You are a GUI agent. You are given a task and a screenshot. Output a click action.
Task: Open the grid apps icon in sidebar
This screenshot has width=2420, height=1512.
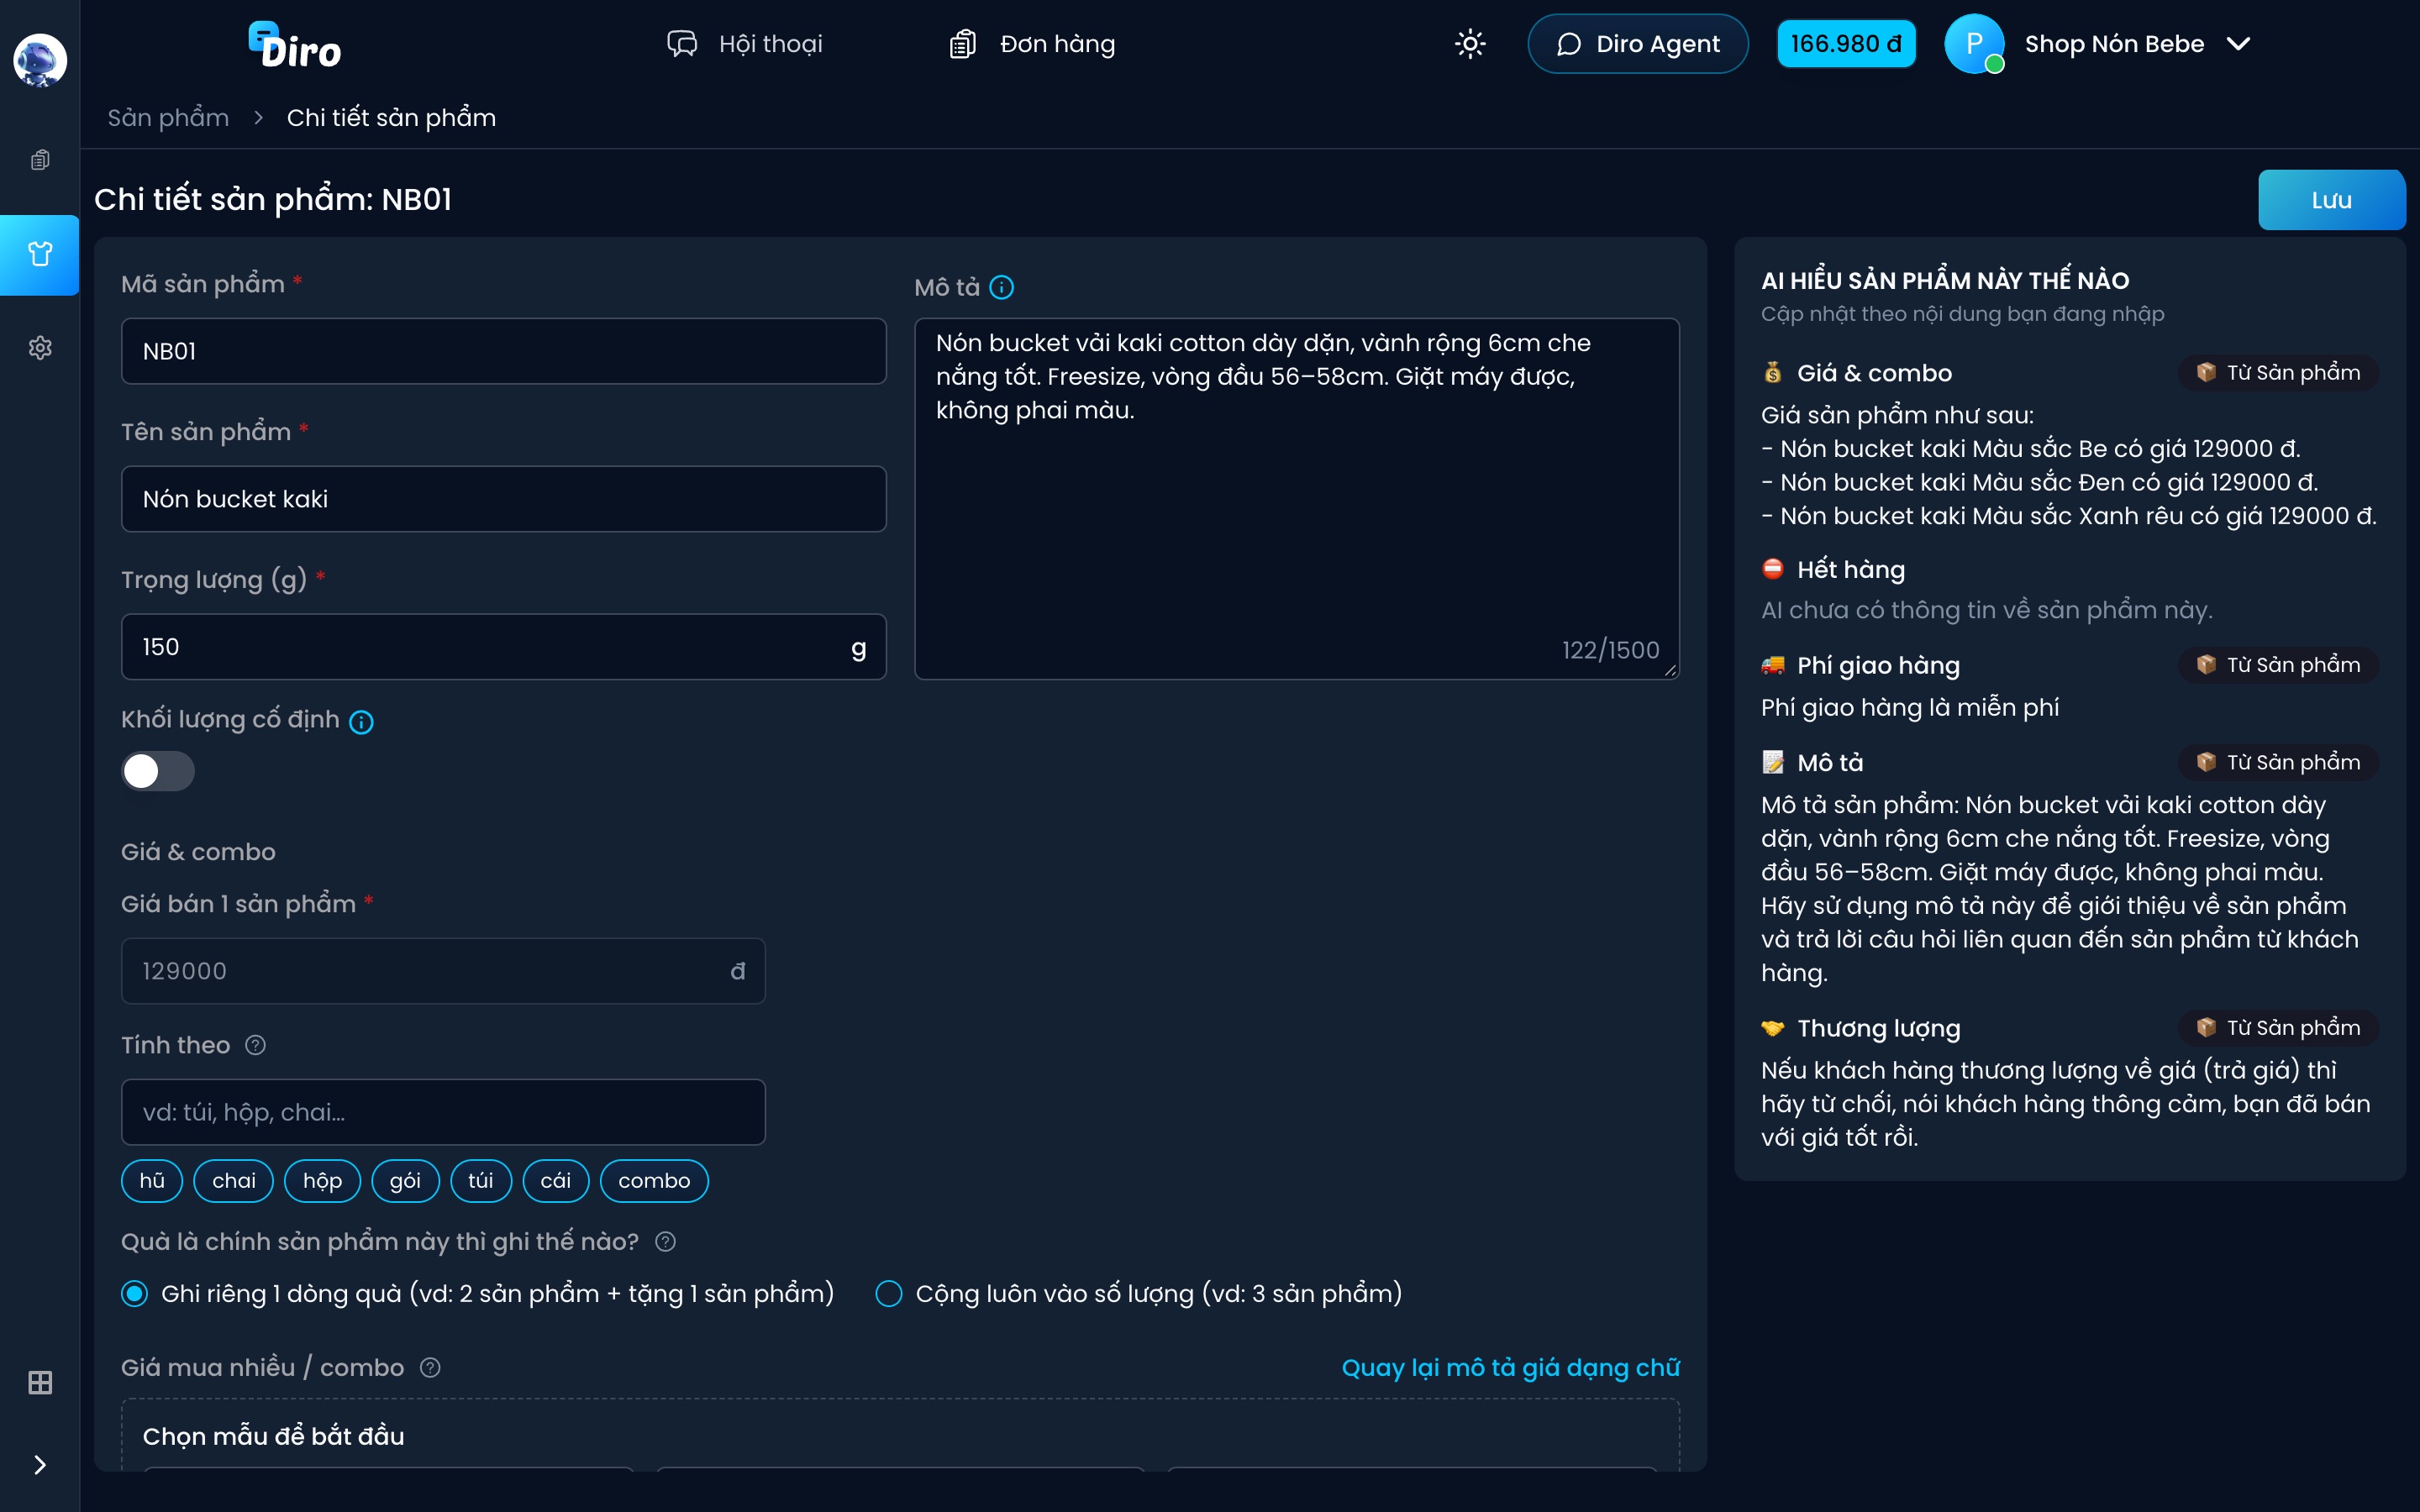[40, 1382]
